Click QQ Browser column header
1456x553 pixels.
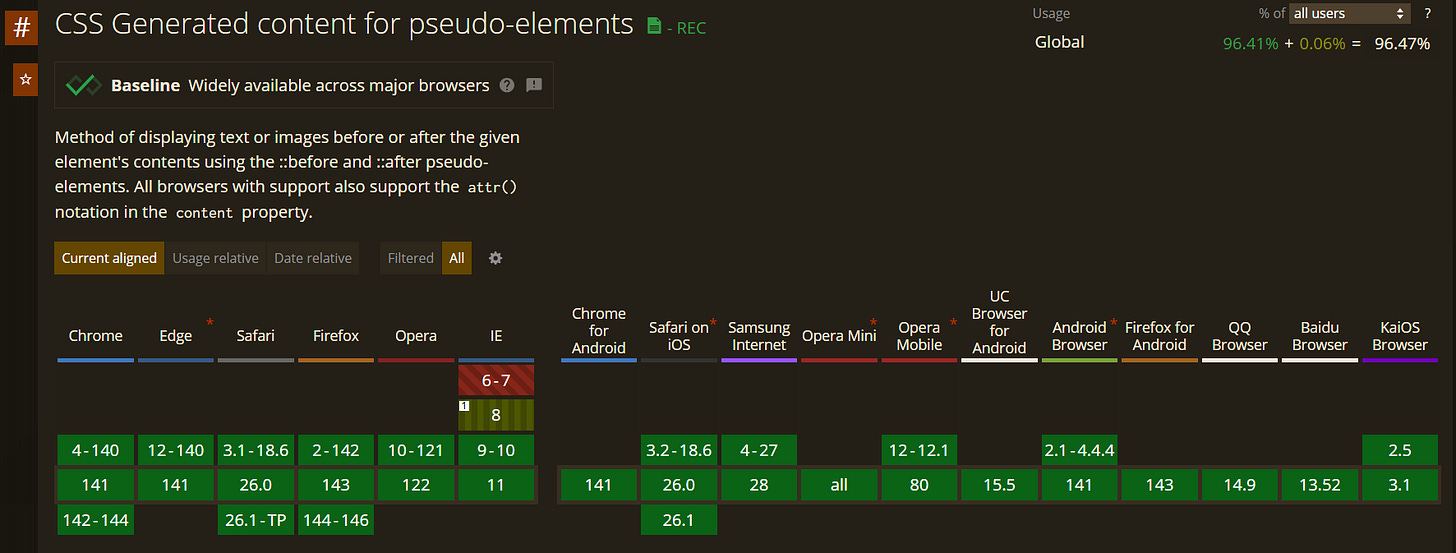click(1239, 336)
